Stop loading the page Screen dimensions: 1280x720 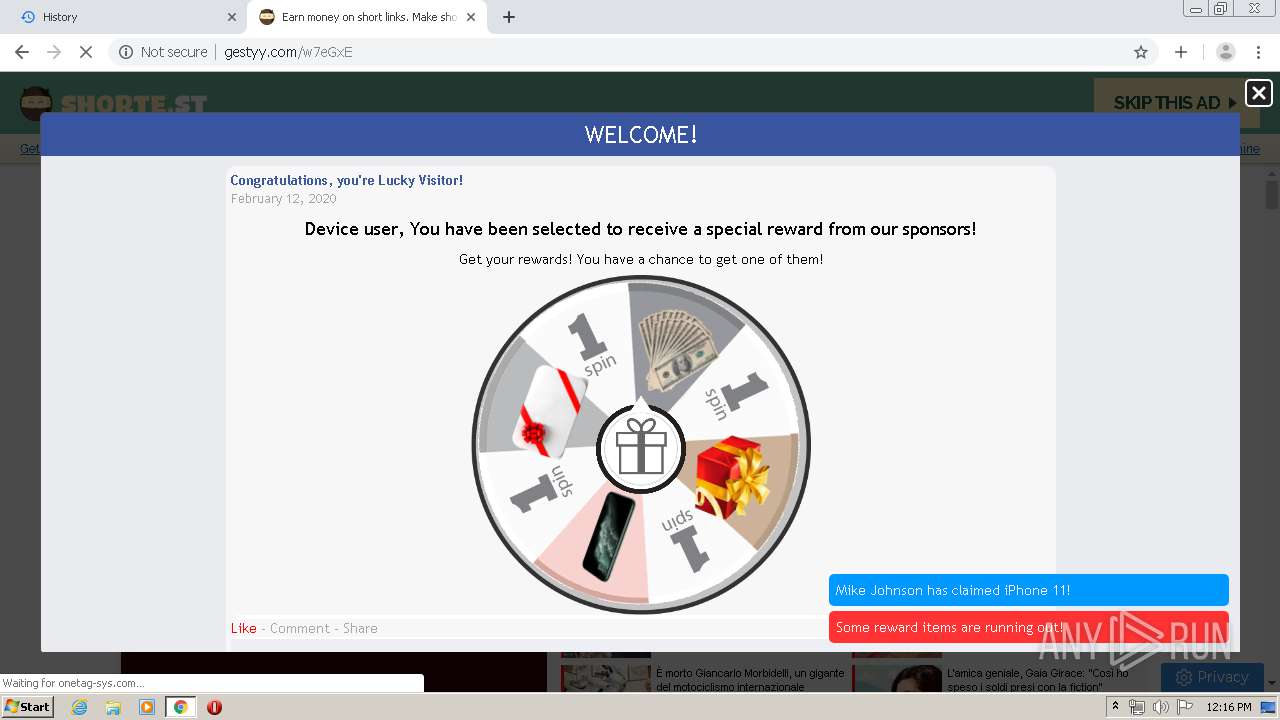coord(86,52)
